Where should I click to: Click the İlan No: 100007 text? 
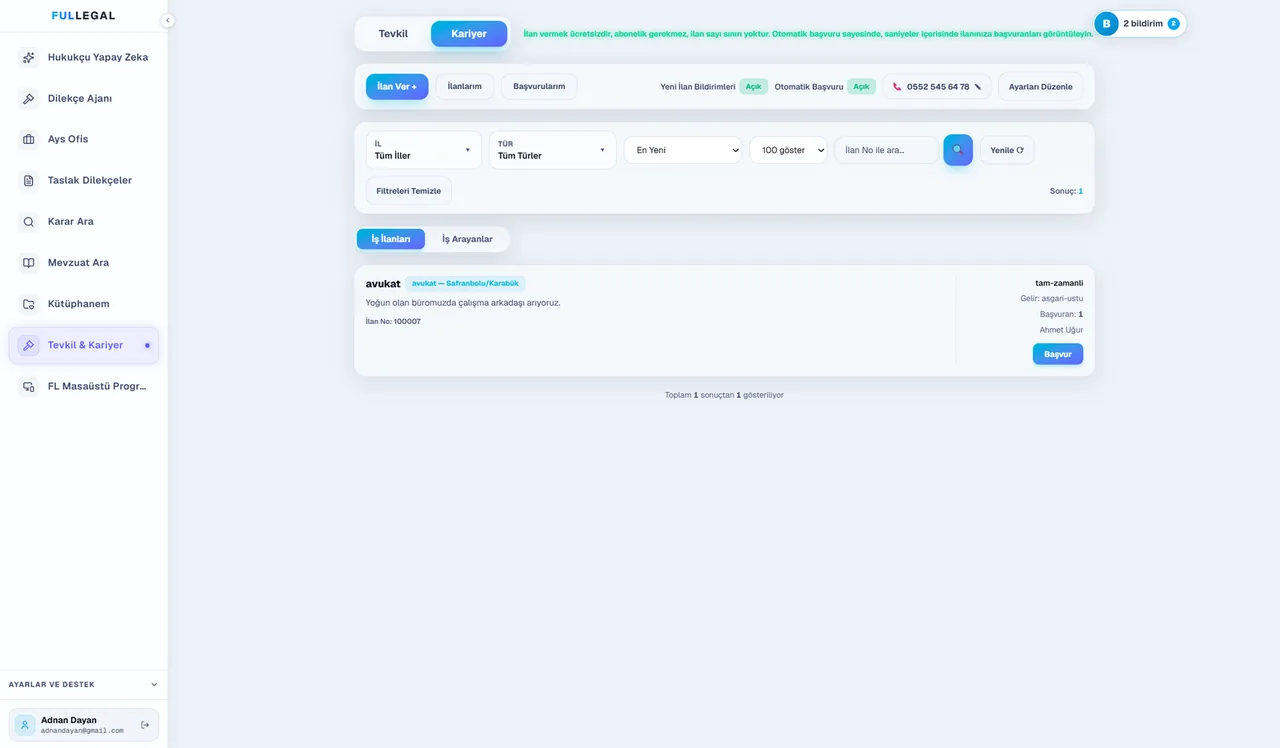click(393, 321)
